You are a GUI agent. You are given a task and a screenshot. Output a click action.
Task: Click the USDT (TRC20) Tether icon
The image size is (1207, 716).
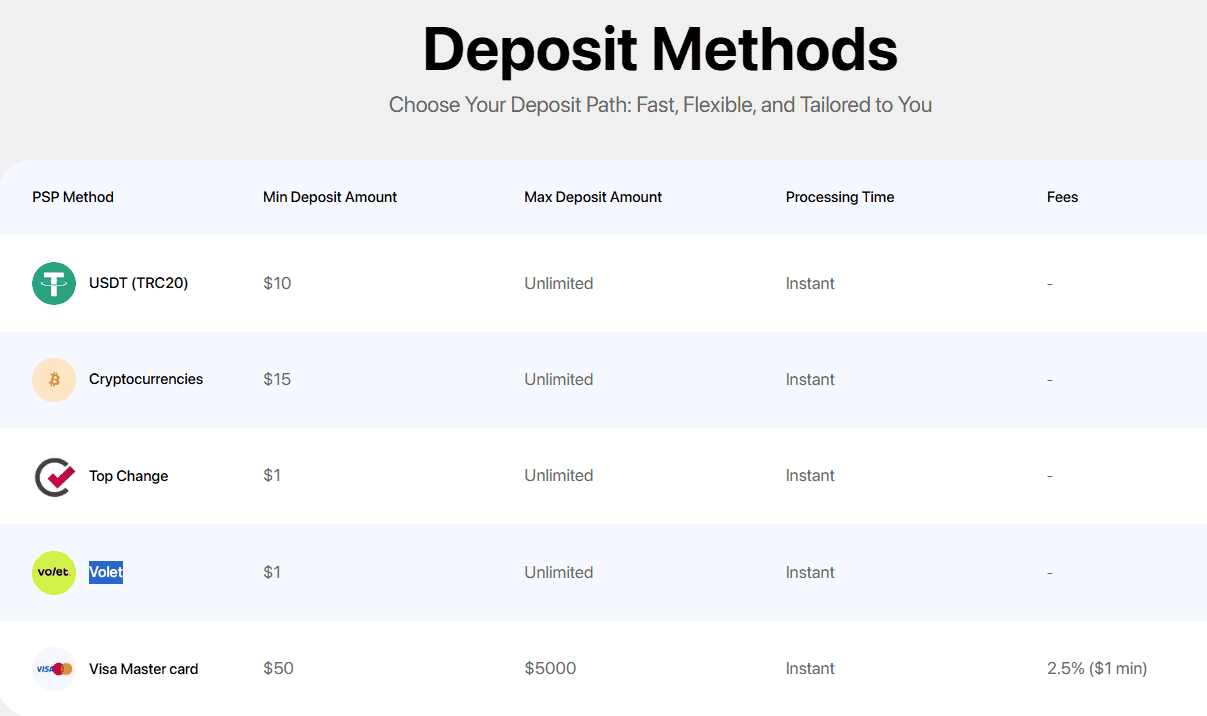(x=53, y=283)
